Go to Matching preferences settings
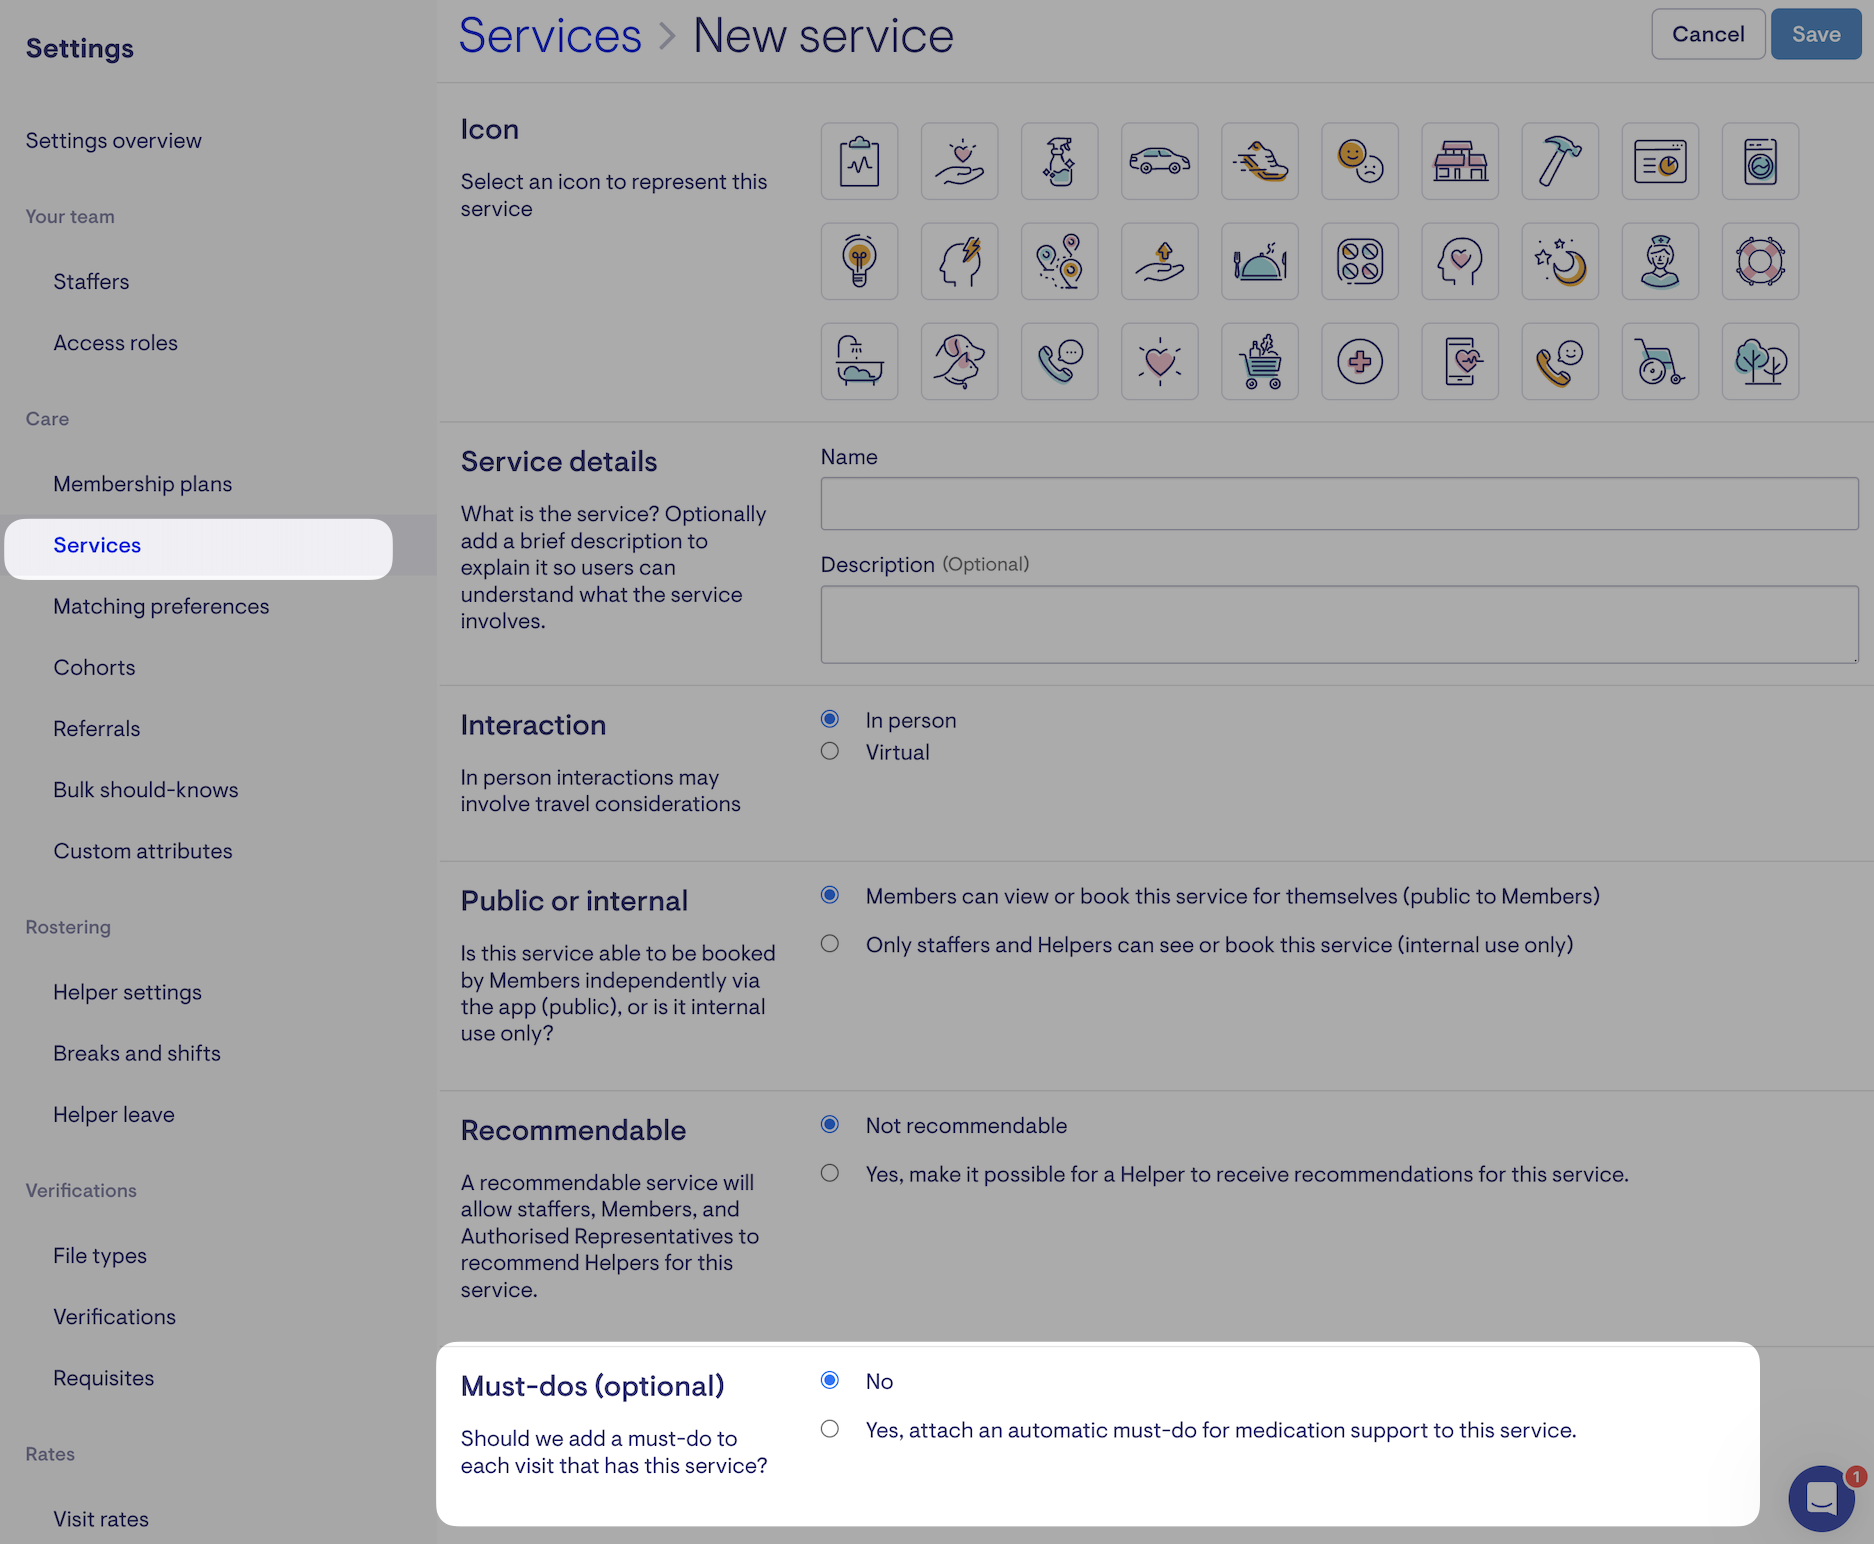Viewport: 1874px width, 1544px height. pyautogui.click(x=161, y=606)
